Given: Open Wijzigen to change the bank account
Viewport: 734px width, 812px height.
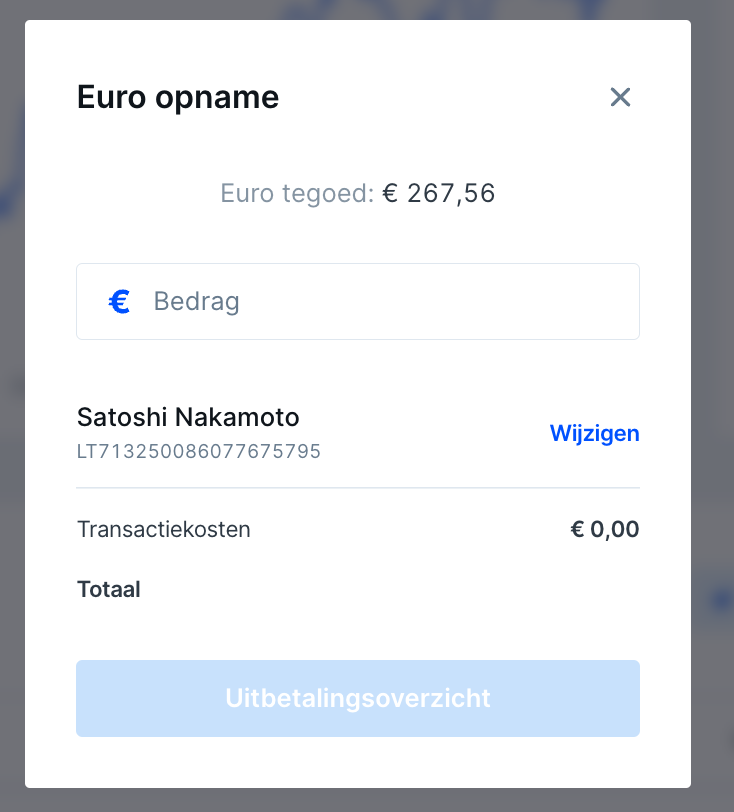Looking at the screenshot, I should 594,433.
